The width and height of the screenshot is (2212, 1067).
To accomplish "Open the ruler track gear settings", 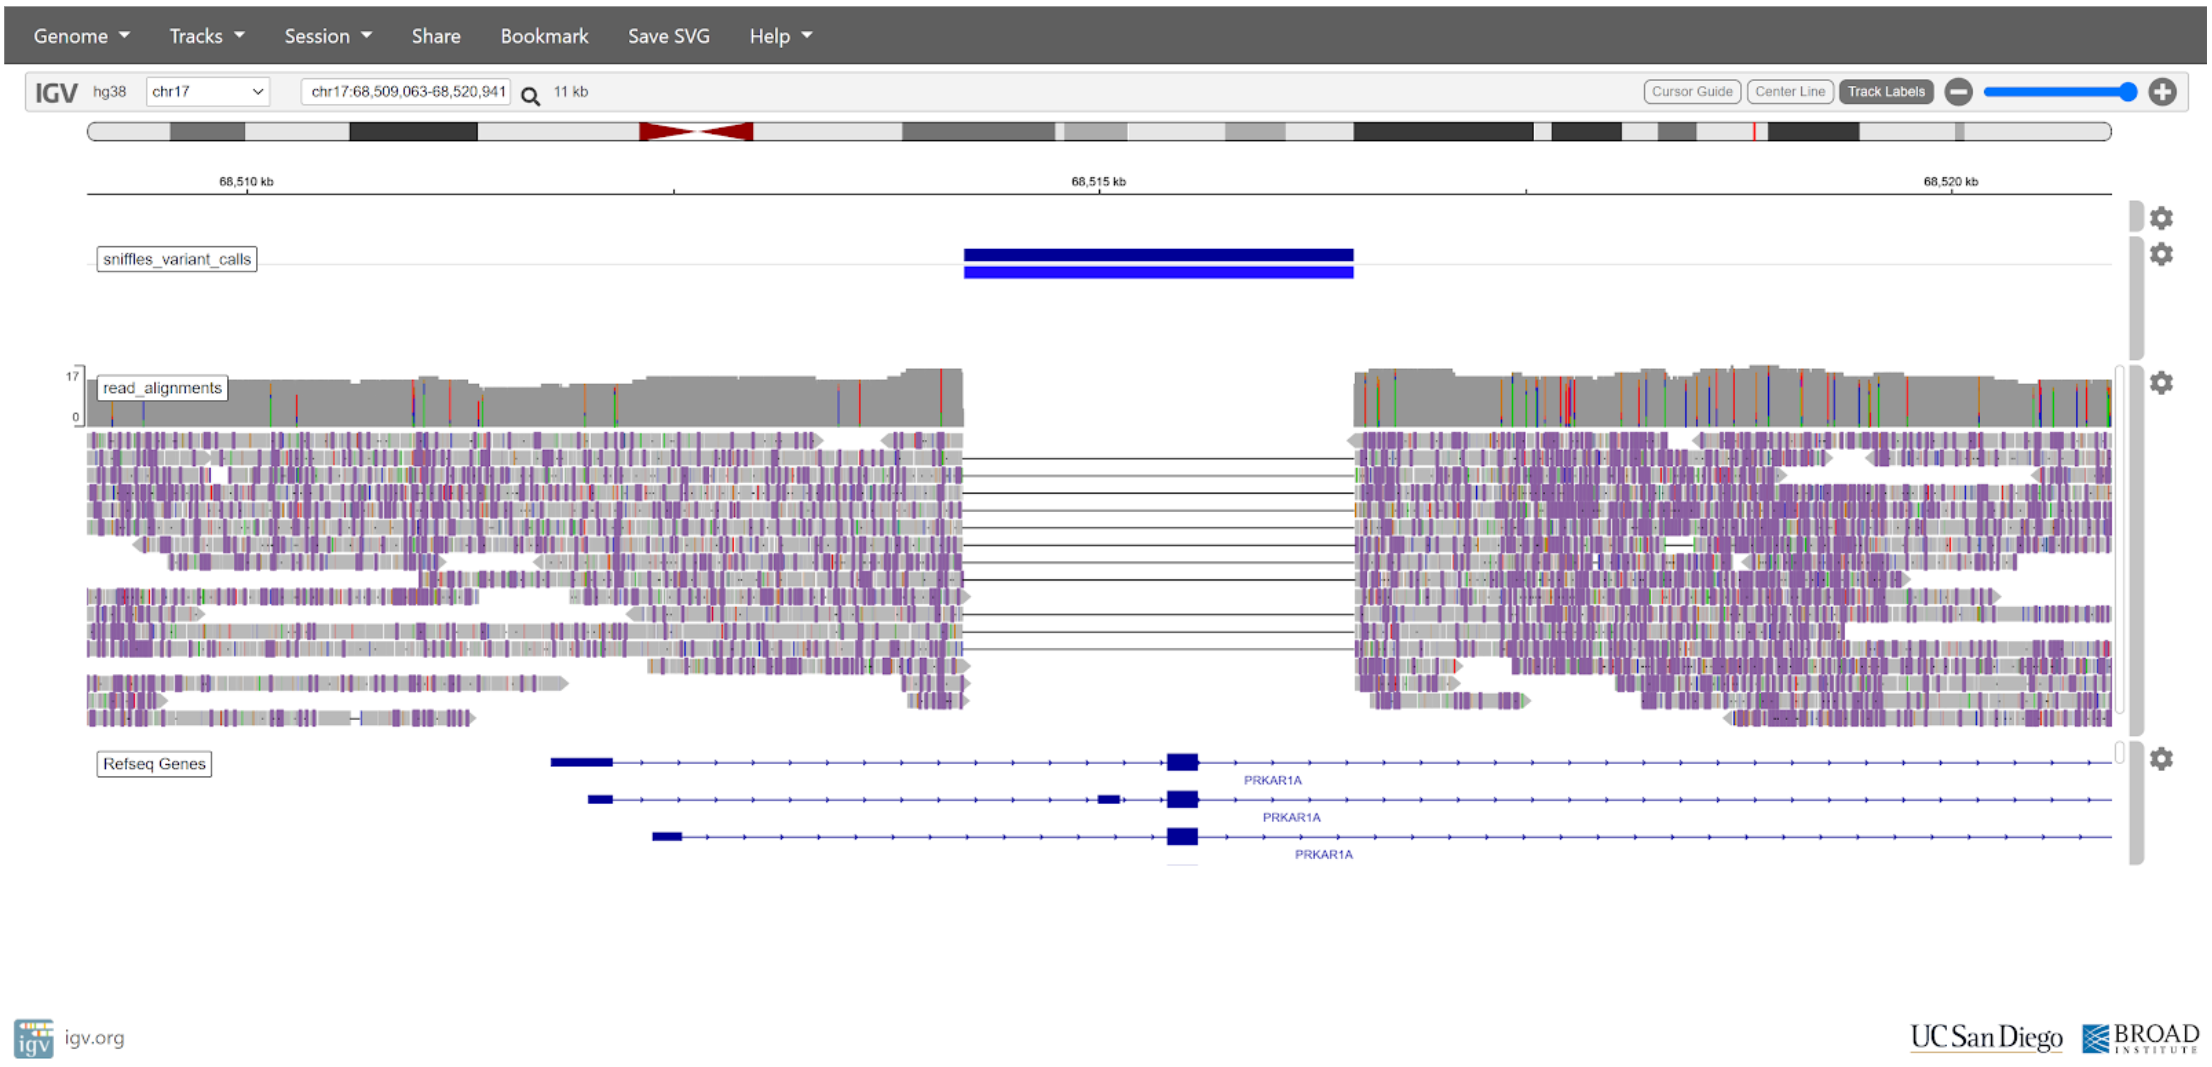I will (x=2161, y=218).
